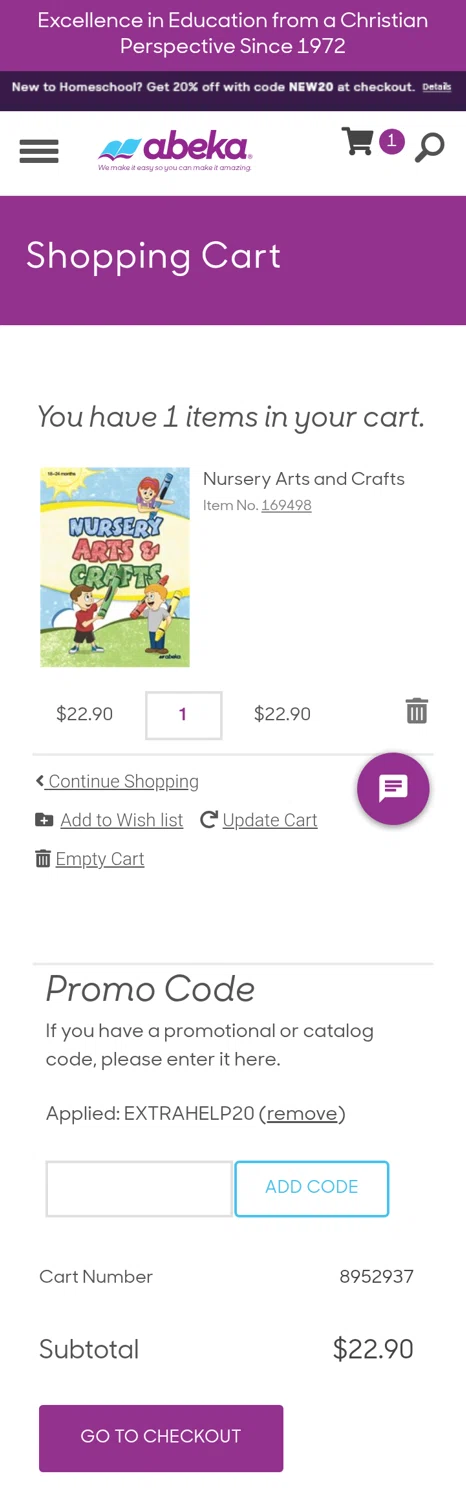
Task: Remove the applied EXTRAHELP20 promo code
Action: click(x=302, y=1114)
